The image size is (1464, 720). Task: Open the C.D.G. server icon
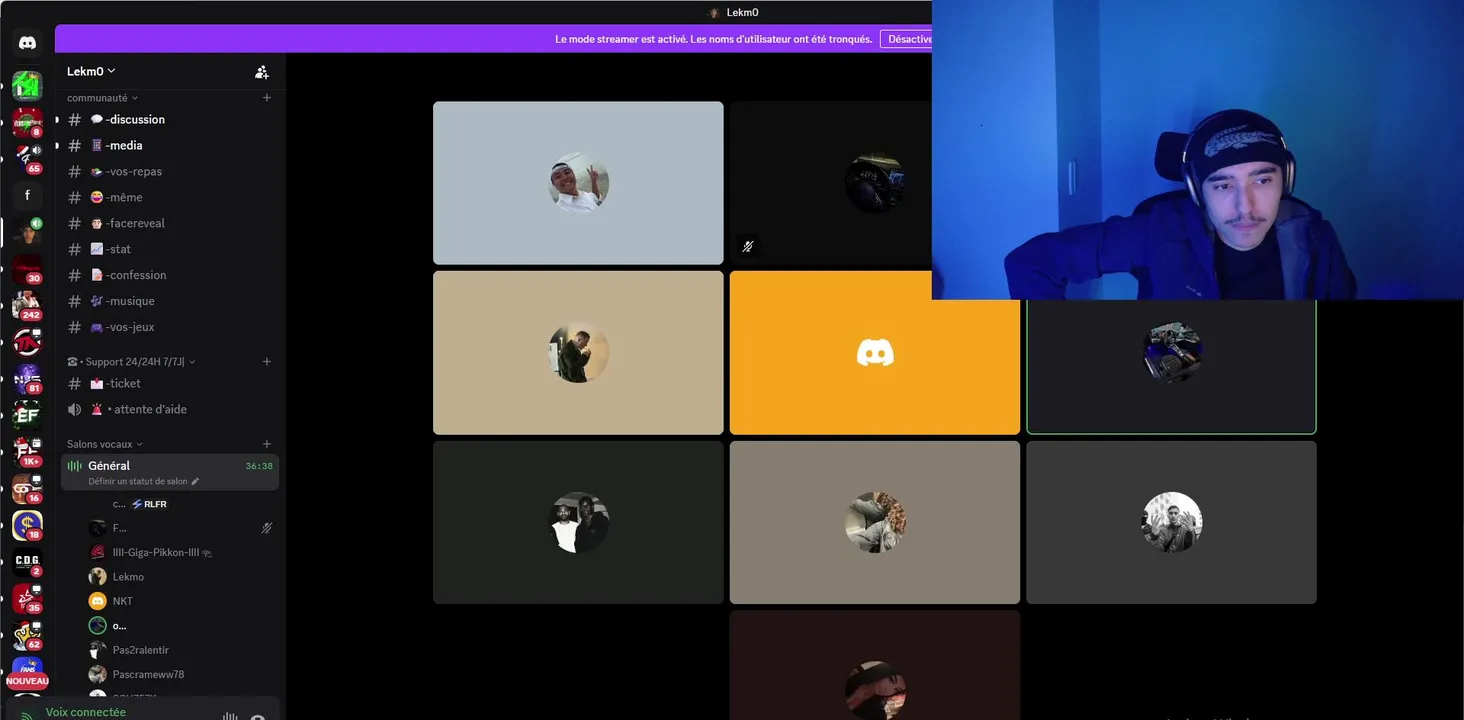point(27,561)
